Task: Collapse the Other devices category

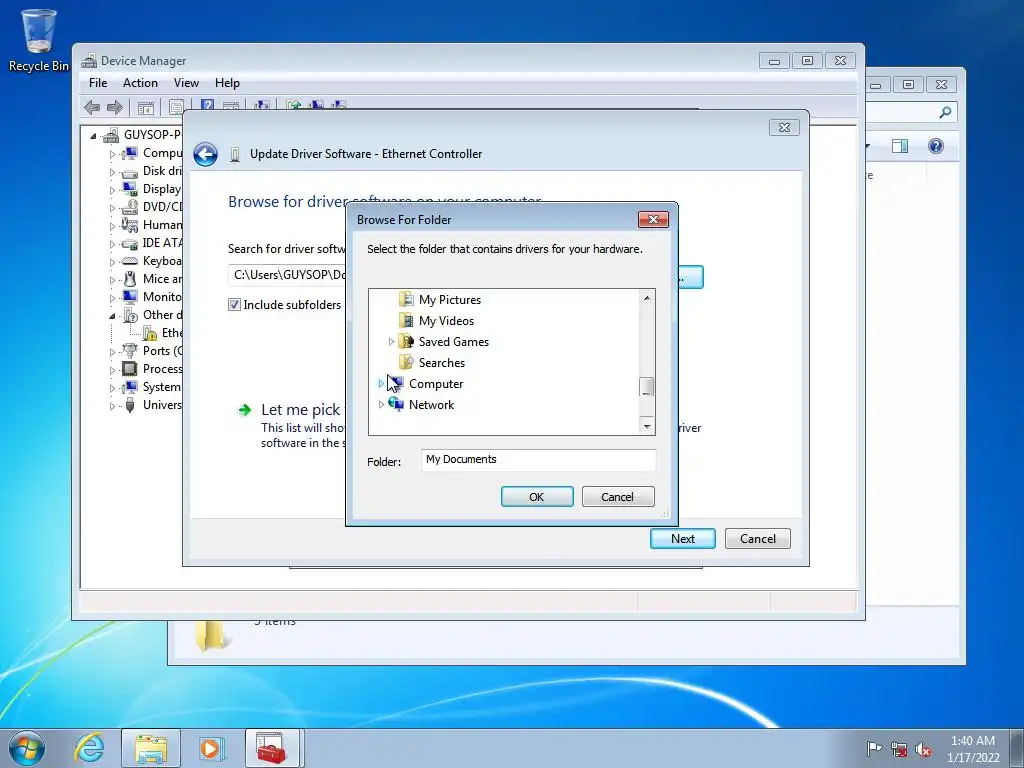Action: (112, 316)
